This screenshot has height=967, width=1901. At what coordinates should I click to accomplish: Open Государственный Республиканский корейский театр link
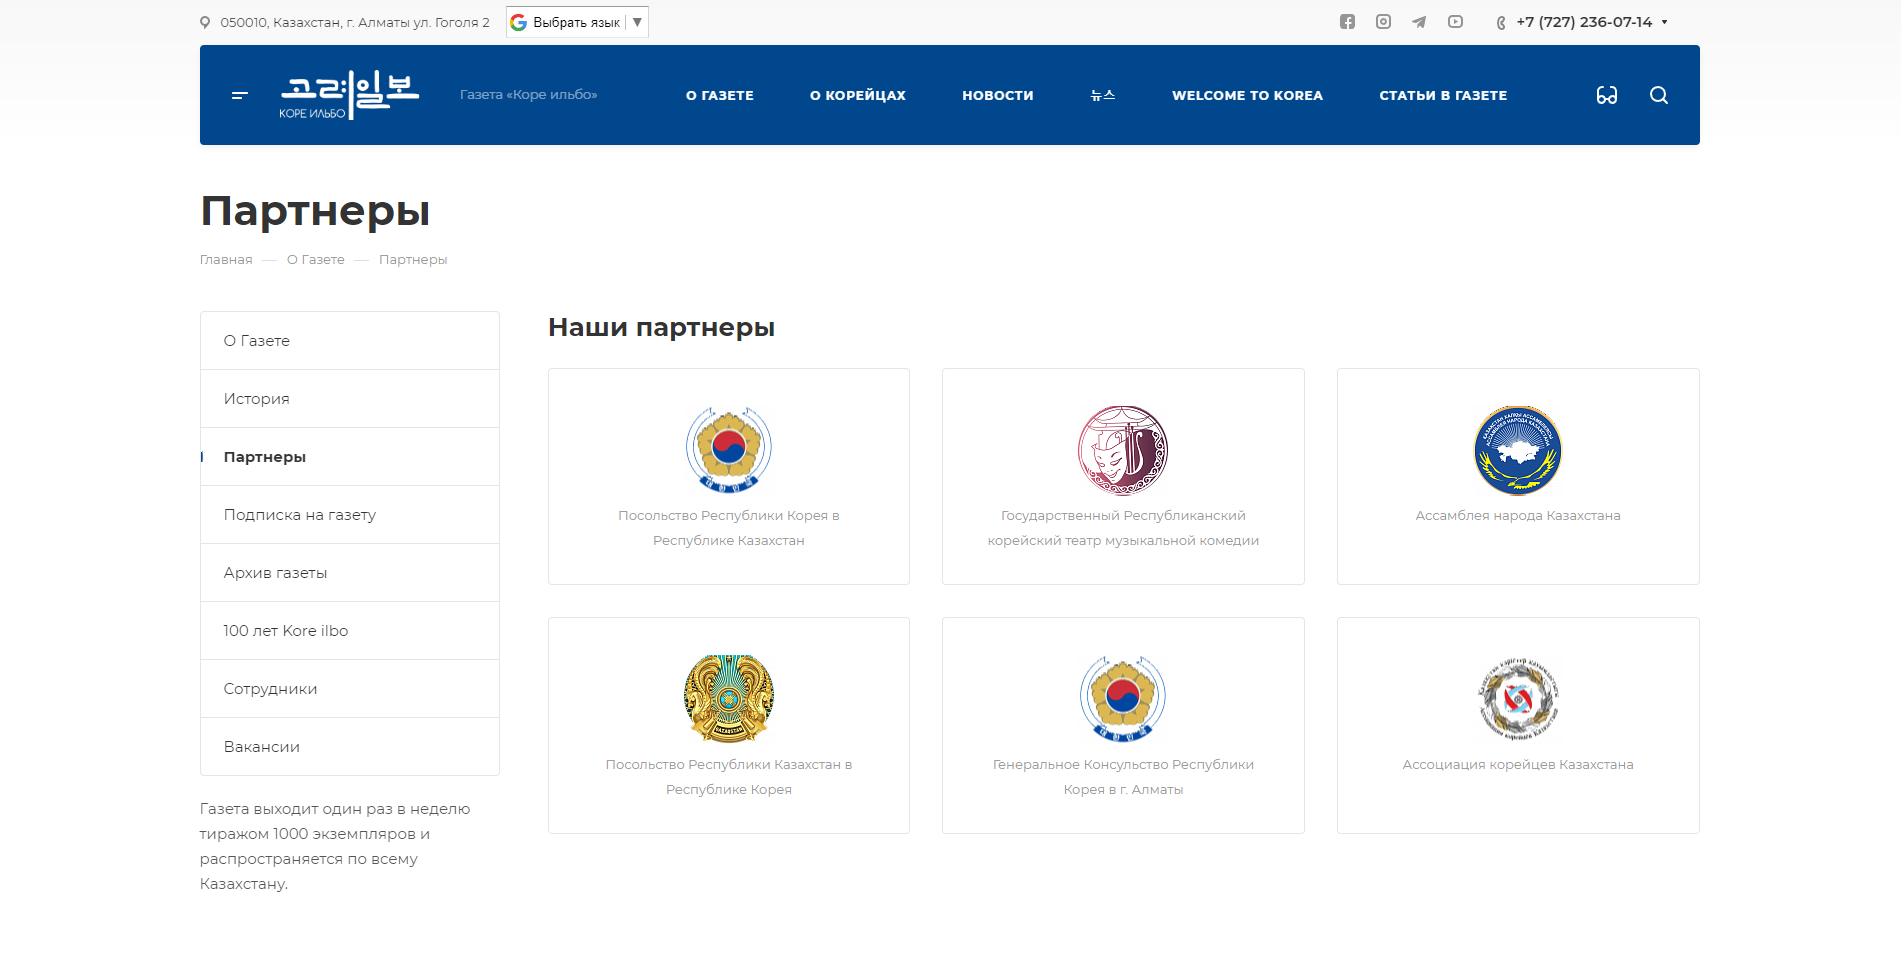(x=1123, y=528)
